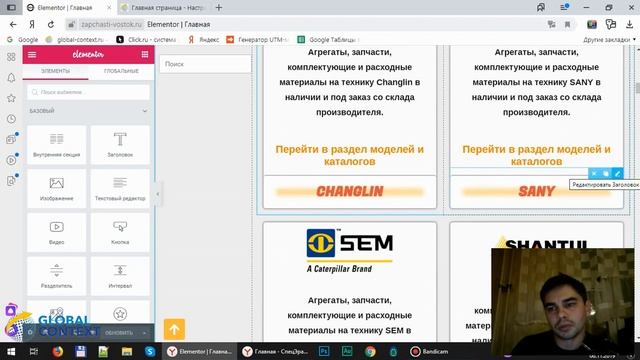Viewport: 640px width, 360px height.
Task: Open File Explorer from taskbar
Action: (x=127, y=351)
